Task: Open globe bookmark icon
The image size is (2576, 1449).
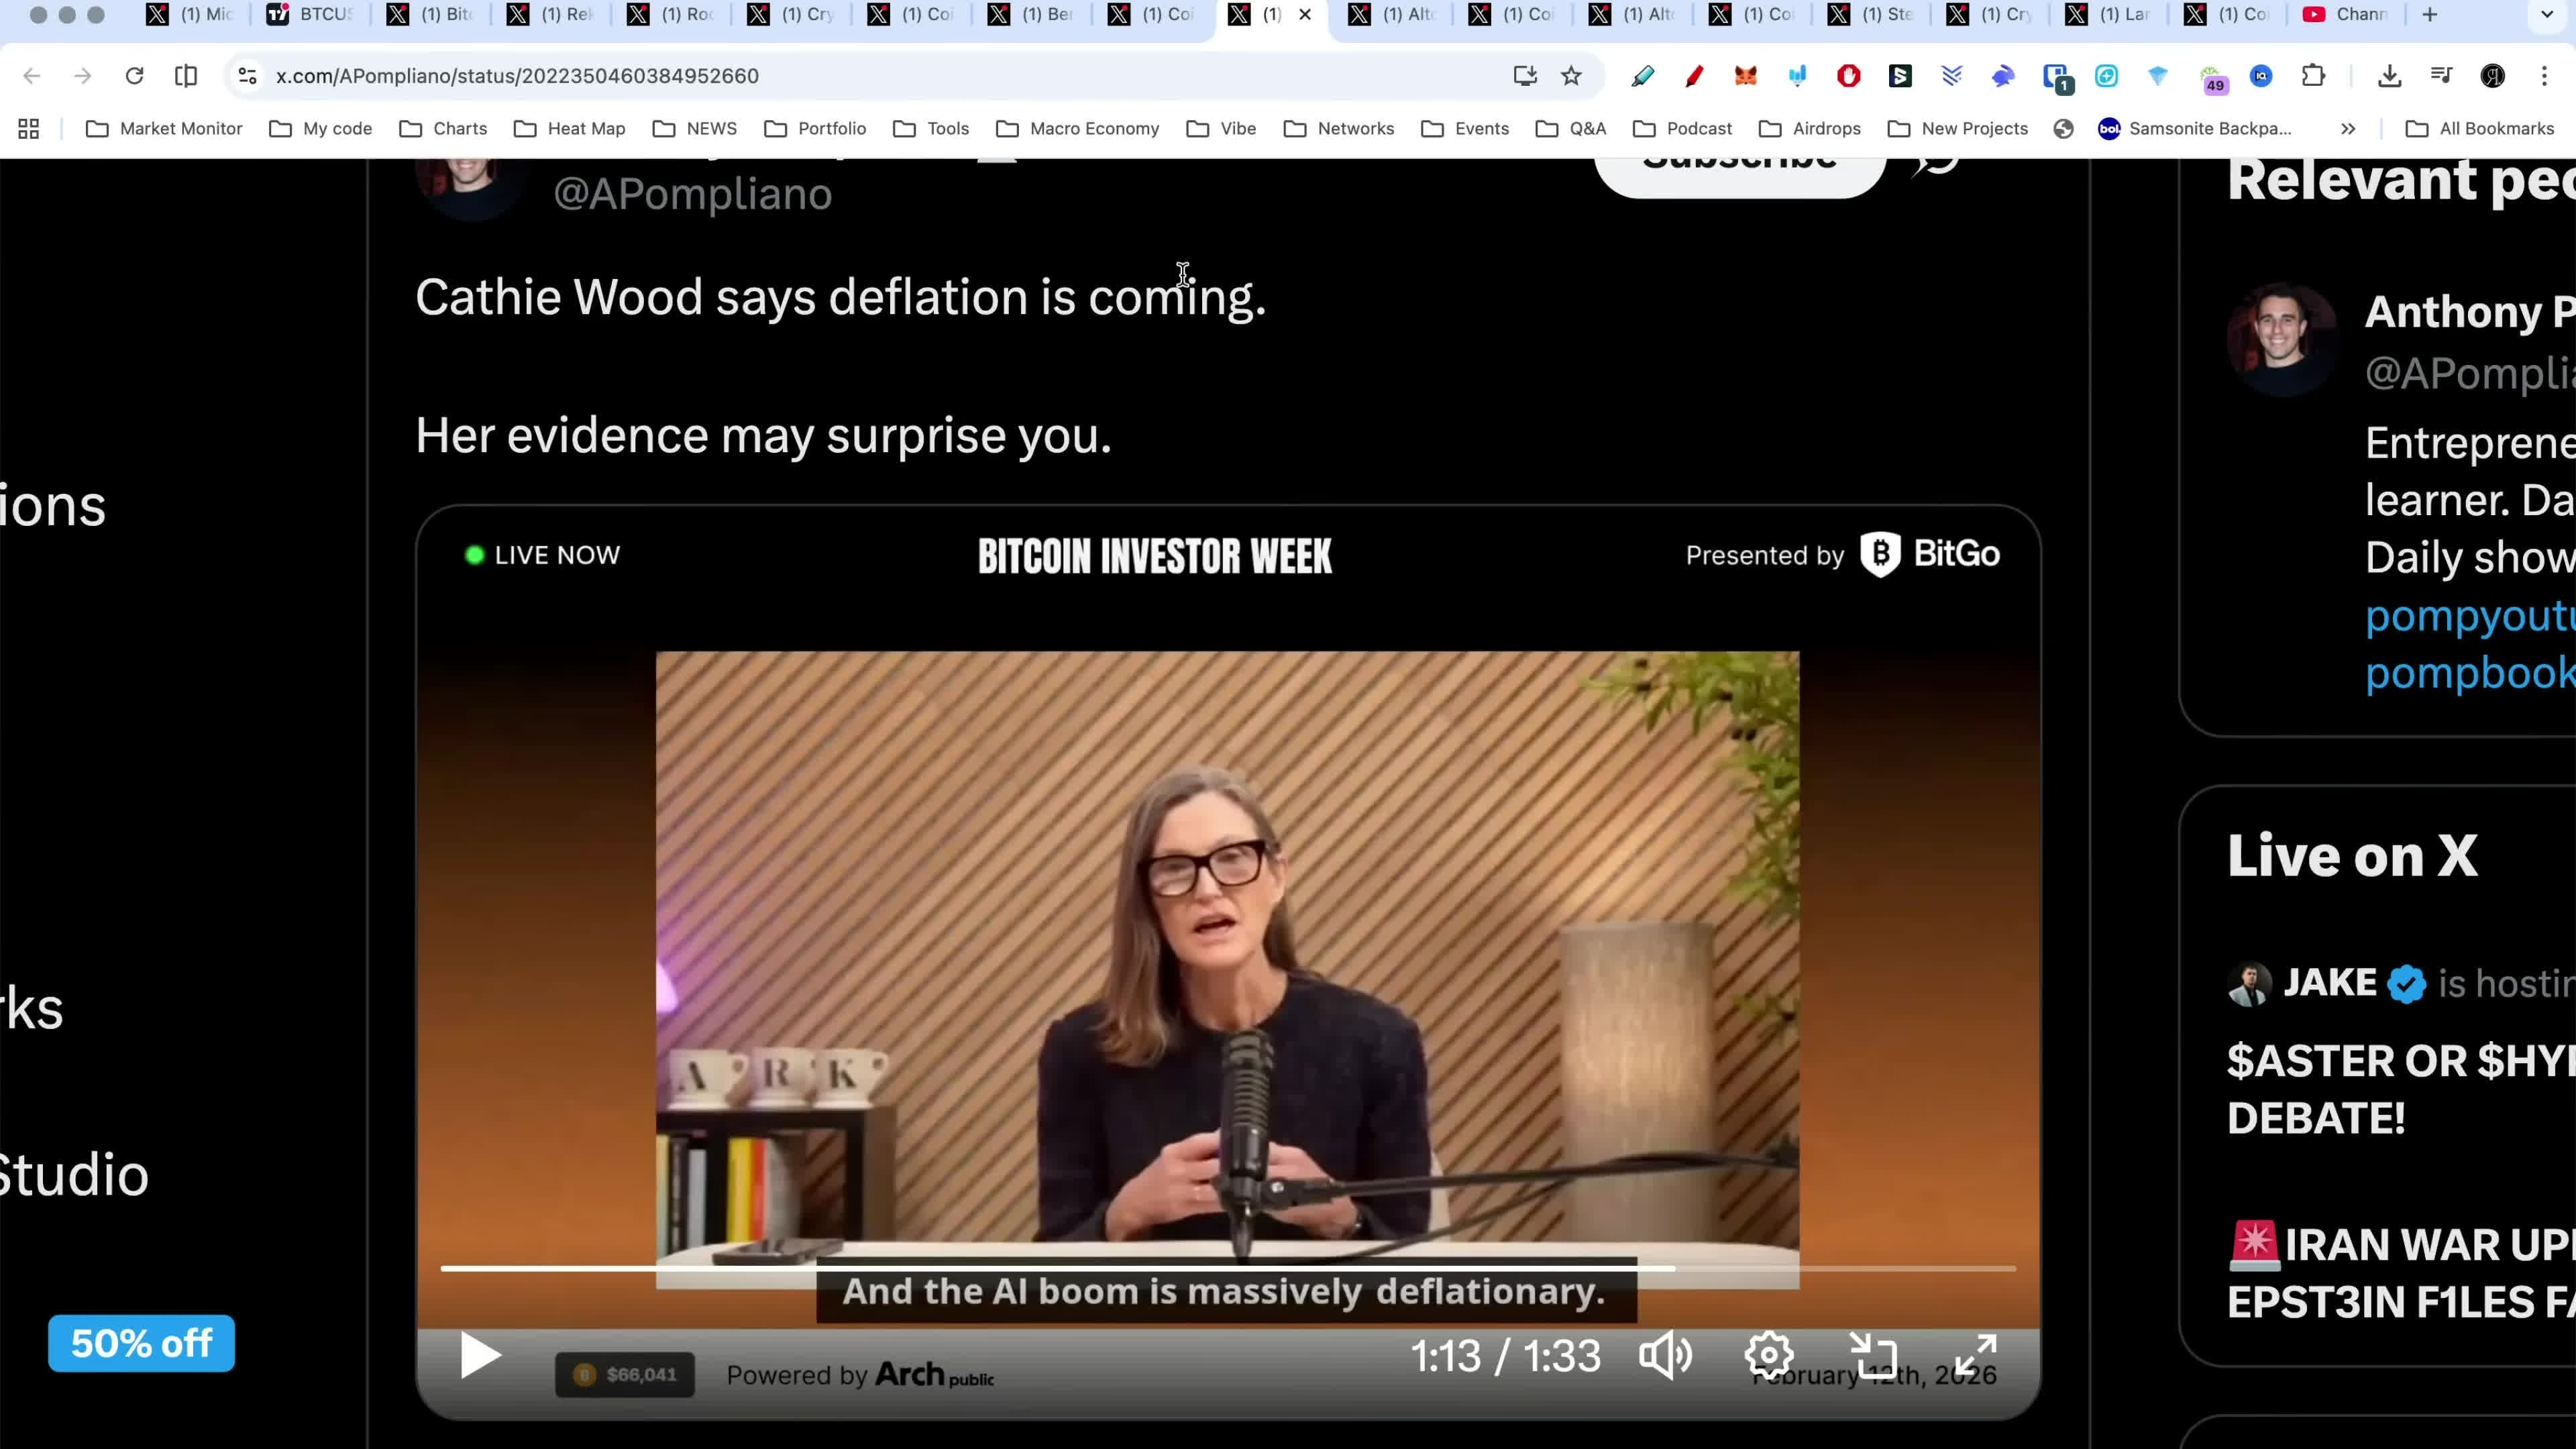Action: (x=2063, y=129)
